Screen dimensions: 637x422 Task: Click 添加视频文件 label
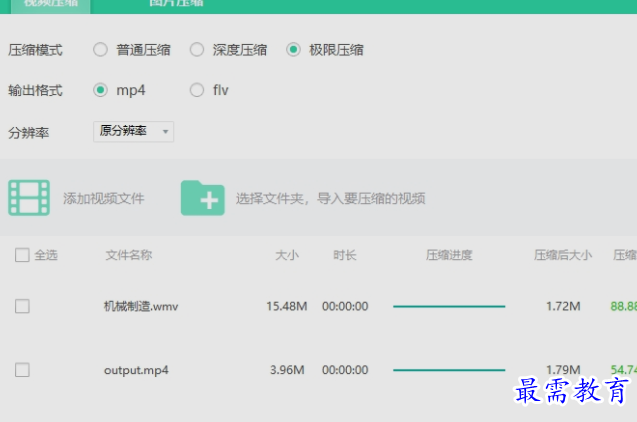click(104, 199)
